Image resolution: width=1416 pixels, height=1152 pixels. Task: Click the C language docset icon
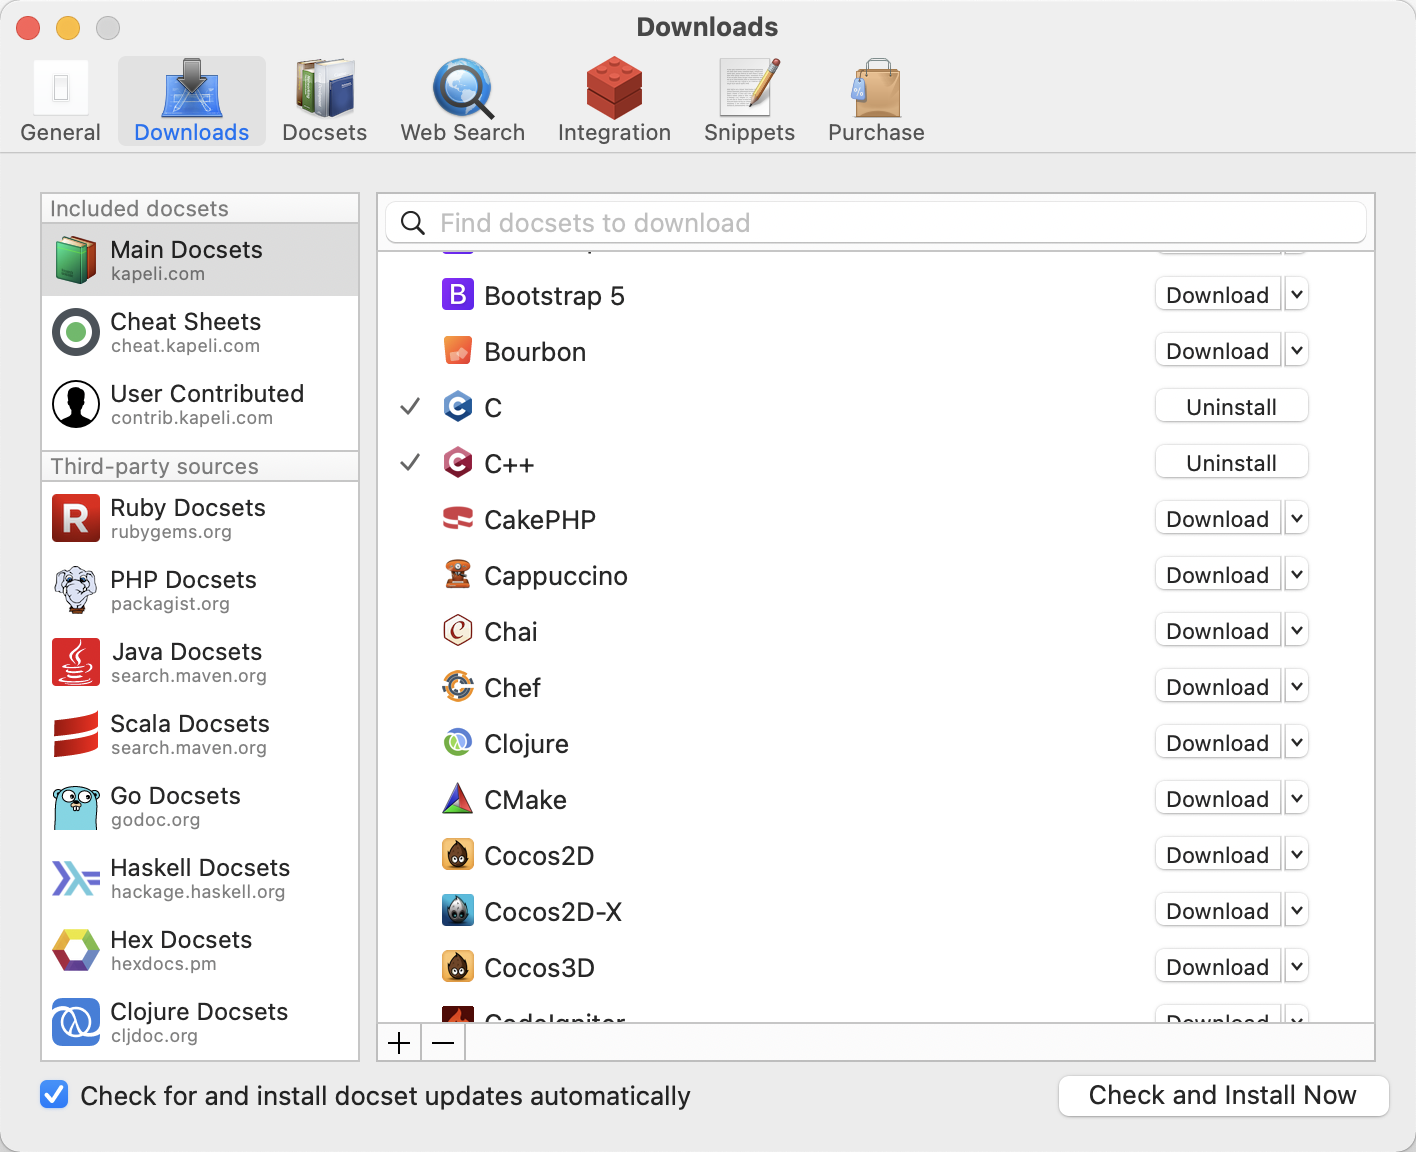tap(458, 406)
